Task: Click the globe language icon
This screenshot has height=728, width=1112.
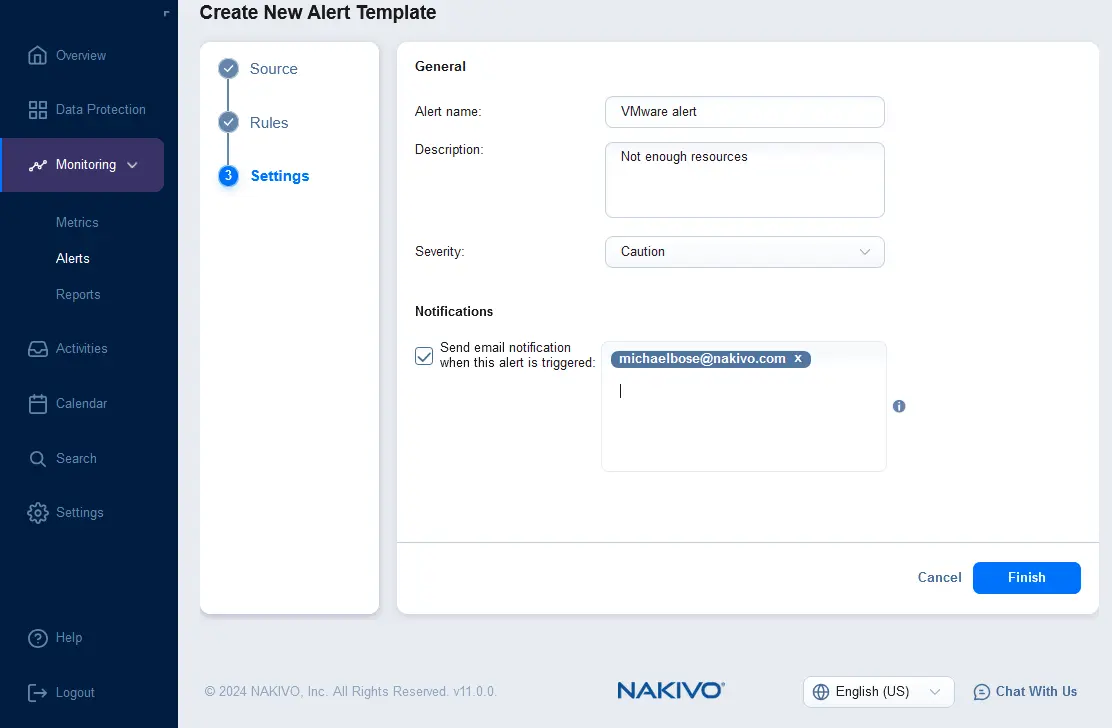Action: click(821, 692)
